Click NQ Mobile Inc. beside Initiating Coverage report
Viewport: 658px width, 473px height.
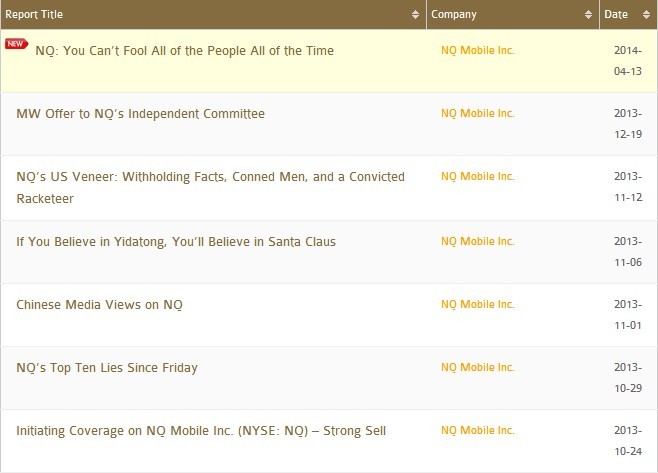pos(477,431)
